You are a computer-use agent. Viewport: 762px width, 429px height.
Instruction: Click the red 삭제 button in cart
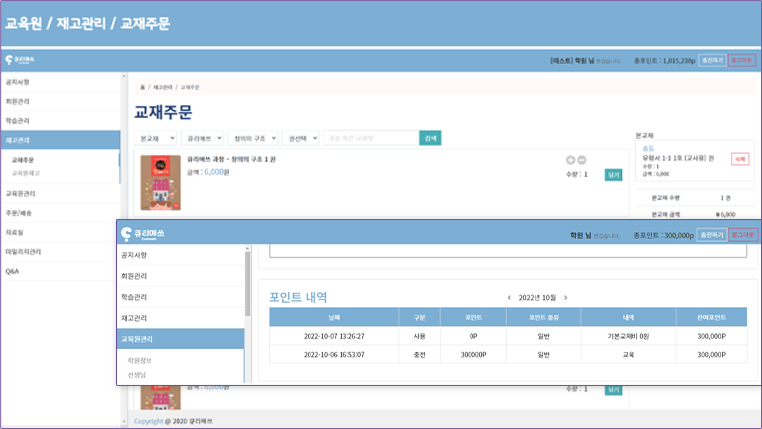click(740, 158)
